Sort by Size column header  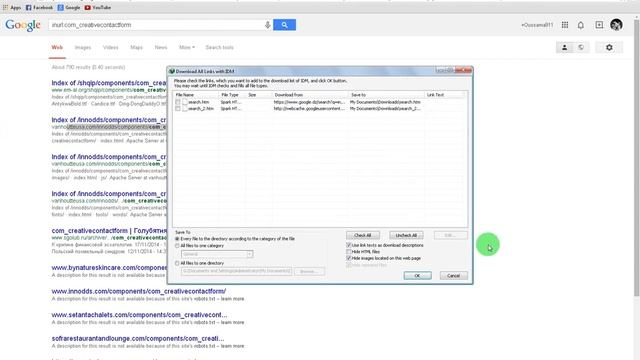[259, 95]
